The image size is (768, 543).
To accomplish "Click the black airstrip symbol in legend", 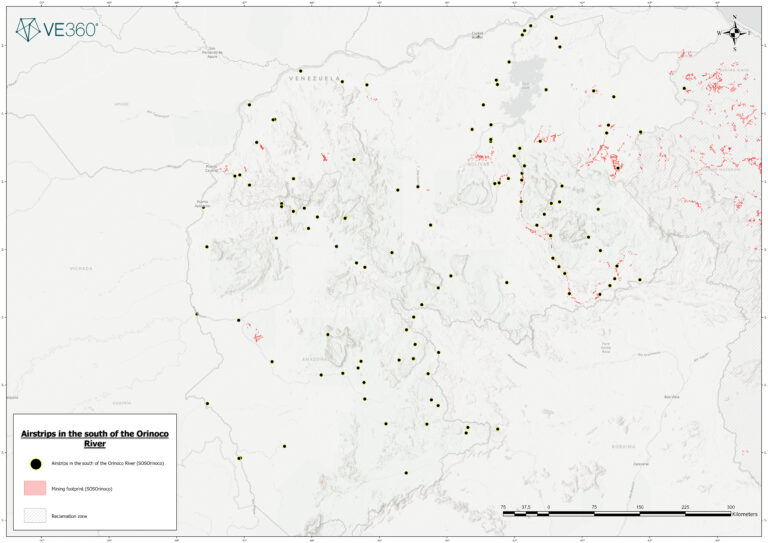I will point(34,463).
